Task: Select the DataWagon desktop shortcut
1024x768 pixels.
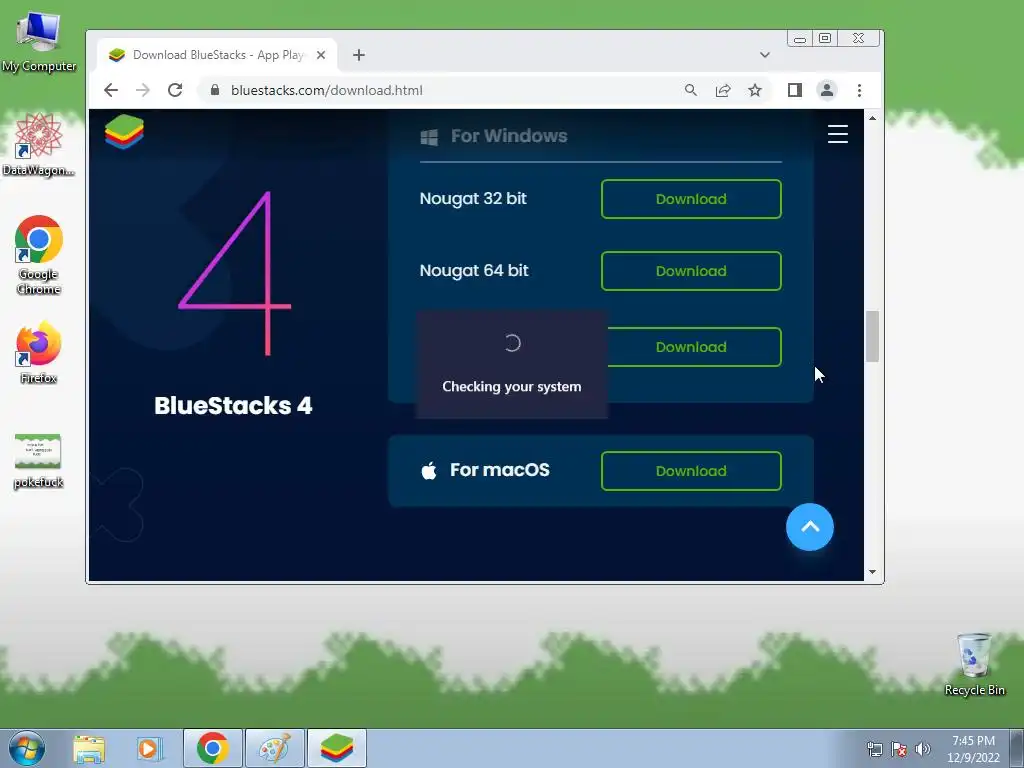Action: coord(39,145)
